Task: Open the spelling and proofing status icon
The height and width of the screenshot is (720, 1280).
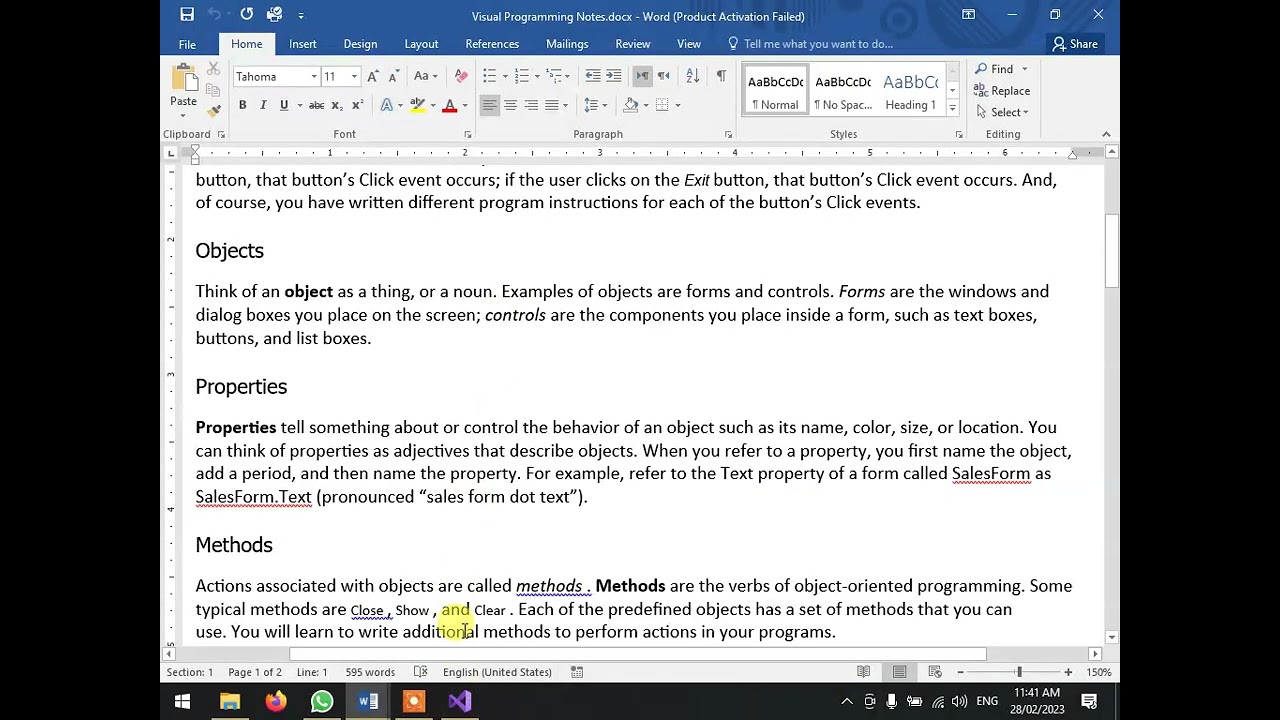Action: click(x=421, y=672)
